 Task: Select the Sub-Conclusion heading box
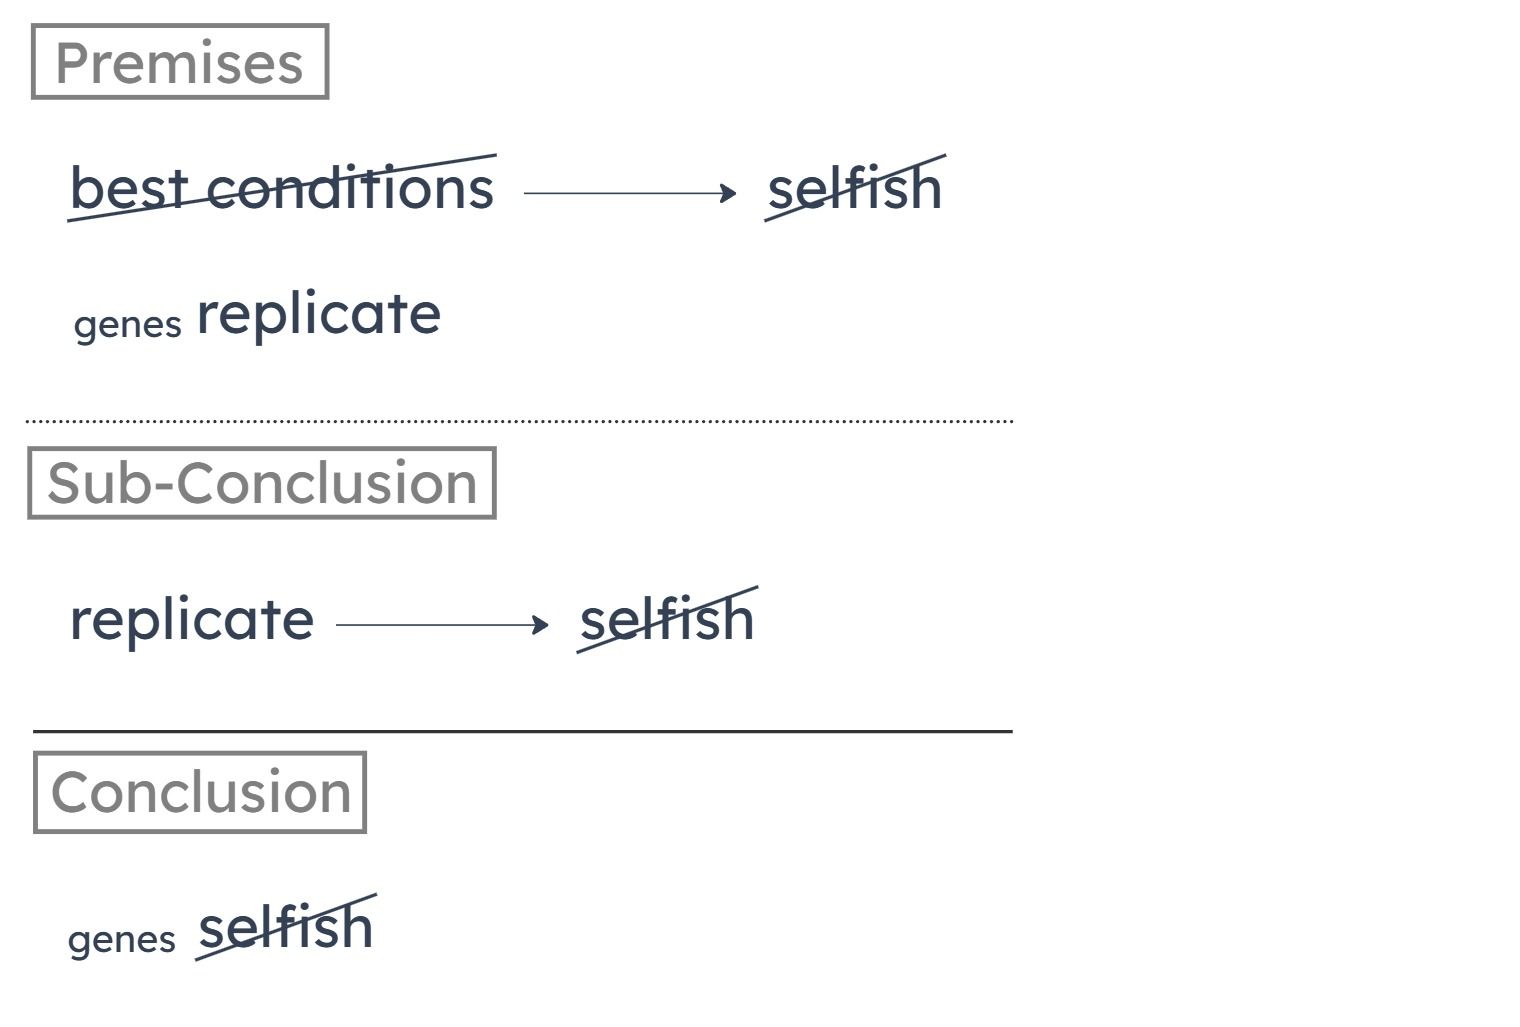262,483
